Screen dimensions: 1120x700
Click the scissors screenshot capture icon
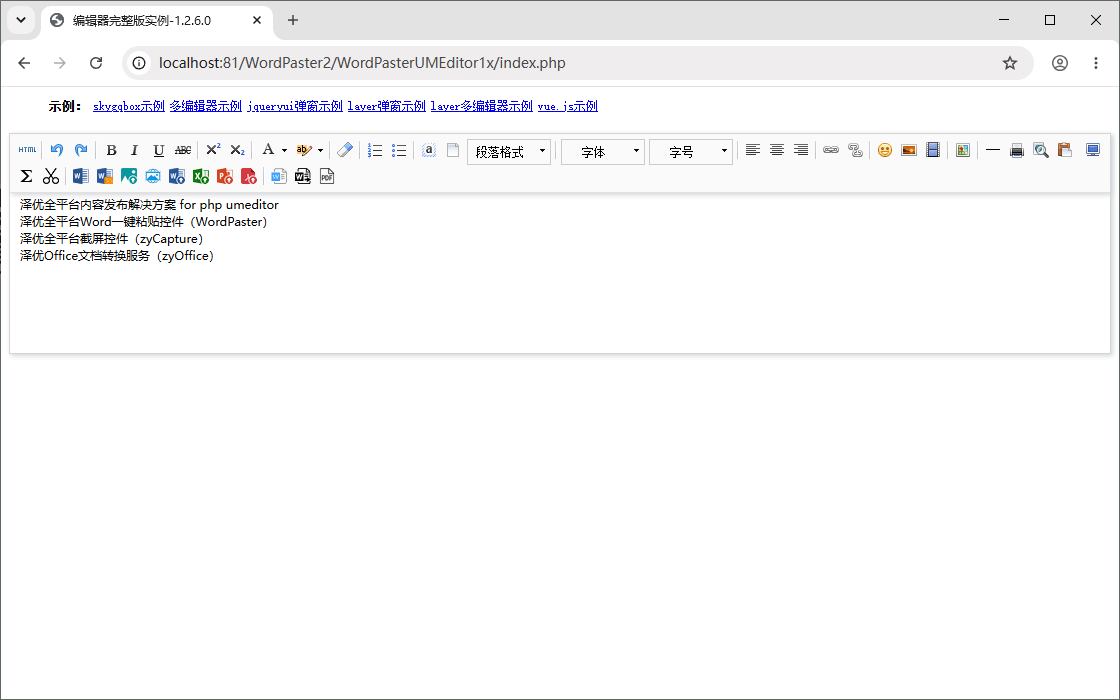coord(51,176)
